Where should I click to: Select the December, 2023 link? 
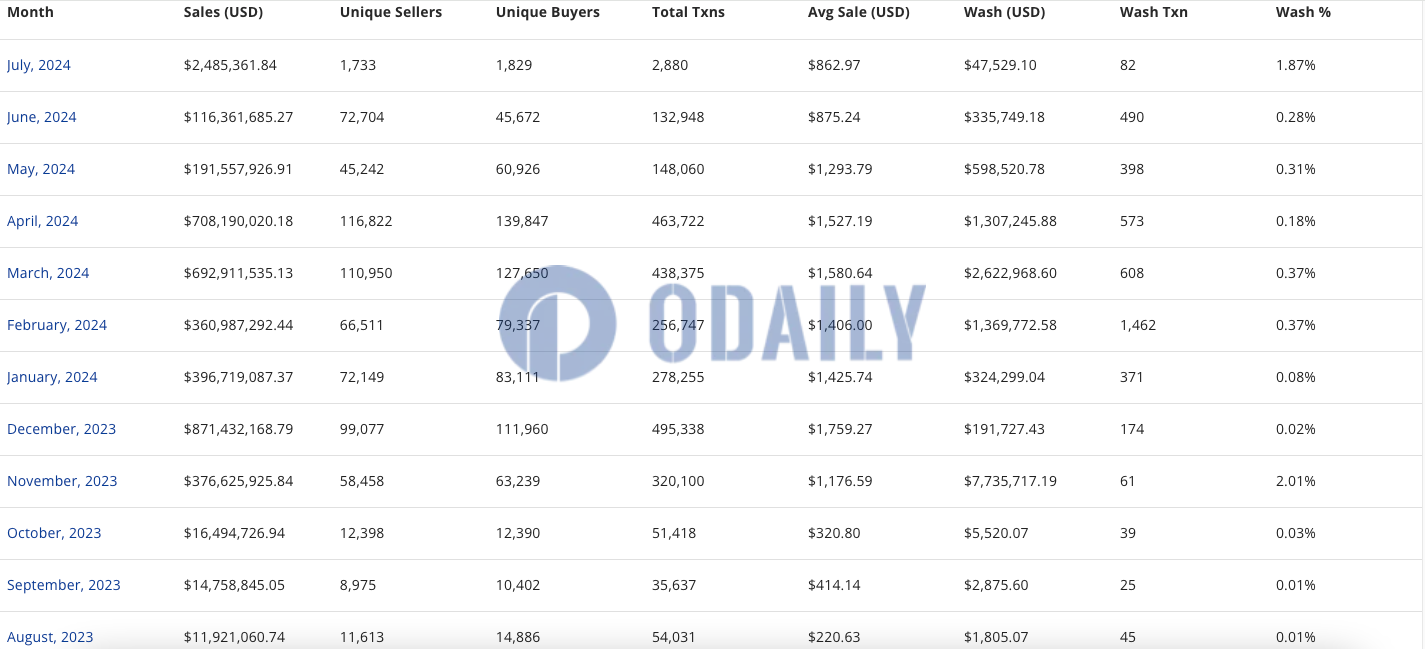coord(62,429)
